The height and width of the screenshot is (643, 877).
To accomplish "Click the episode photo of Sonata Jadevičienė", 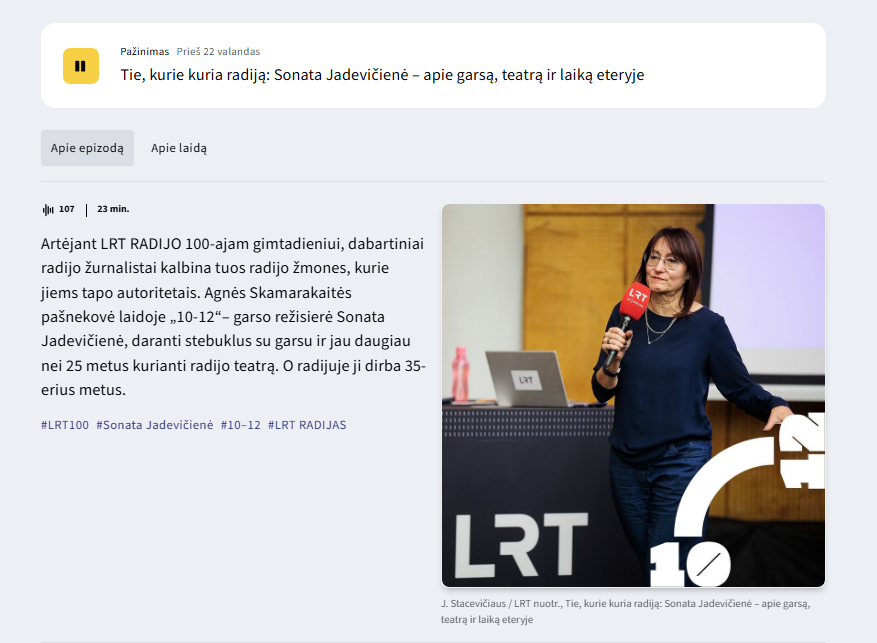I will (633, 395).
